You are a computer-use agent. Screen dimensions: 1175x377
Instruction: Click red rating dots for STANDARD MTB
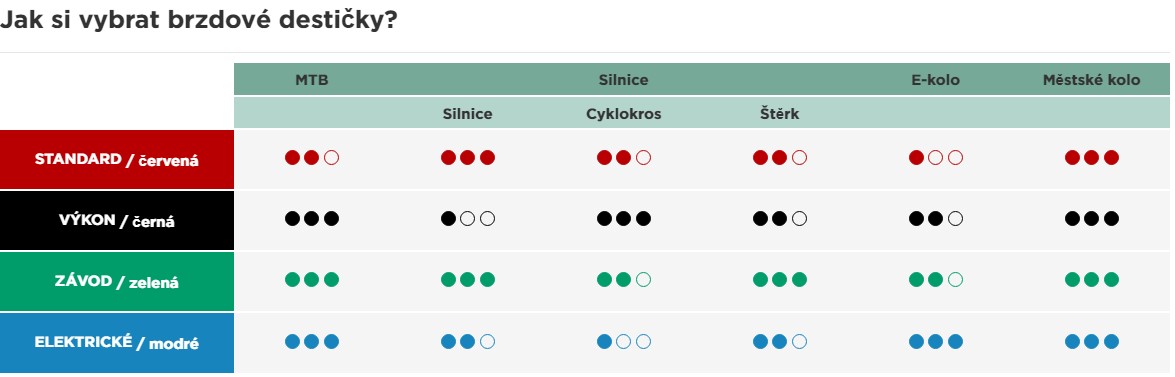pos(312,157)
